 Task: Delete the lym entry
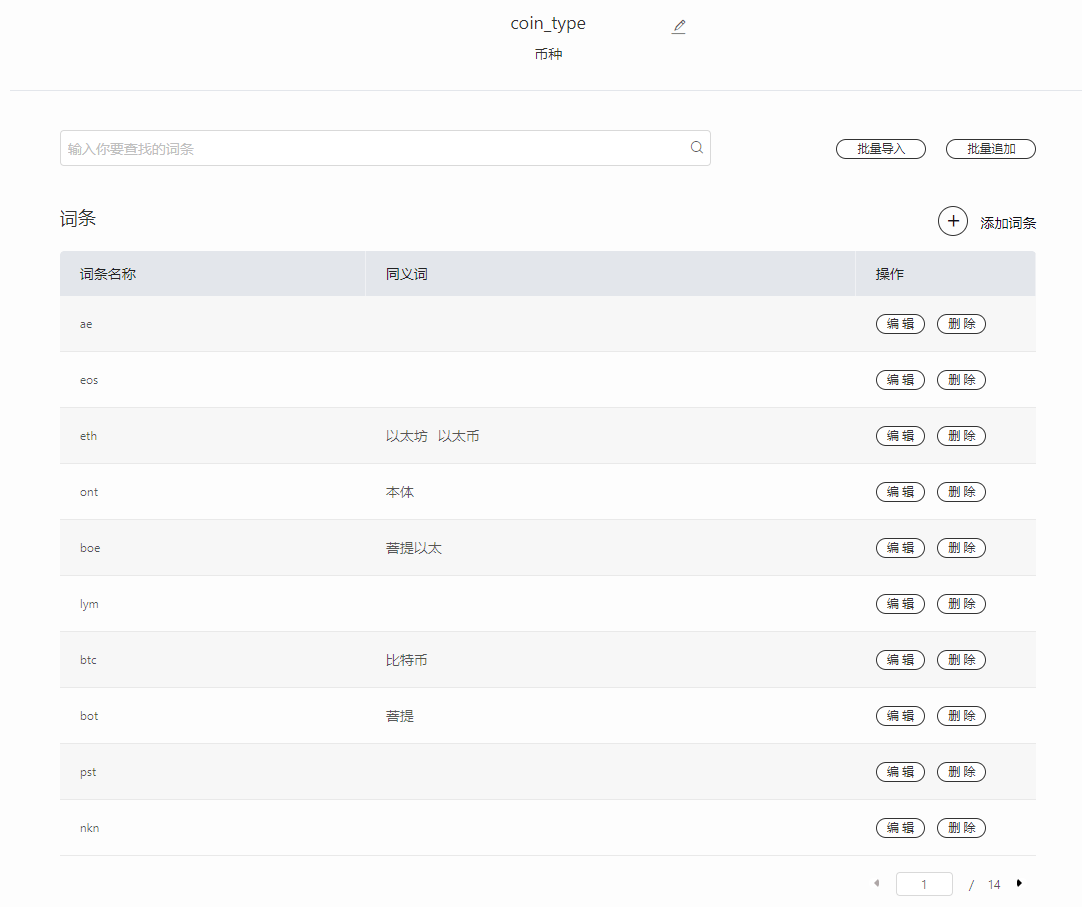961,603
